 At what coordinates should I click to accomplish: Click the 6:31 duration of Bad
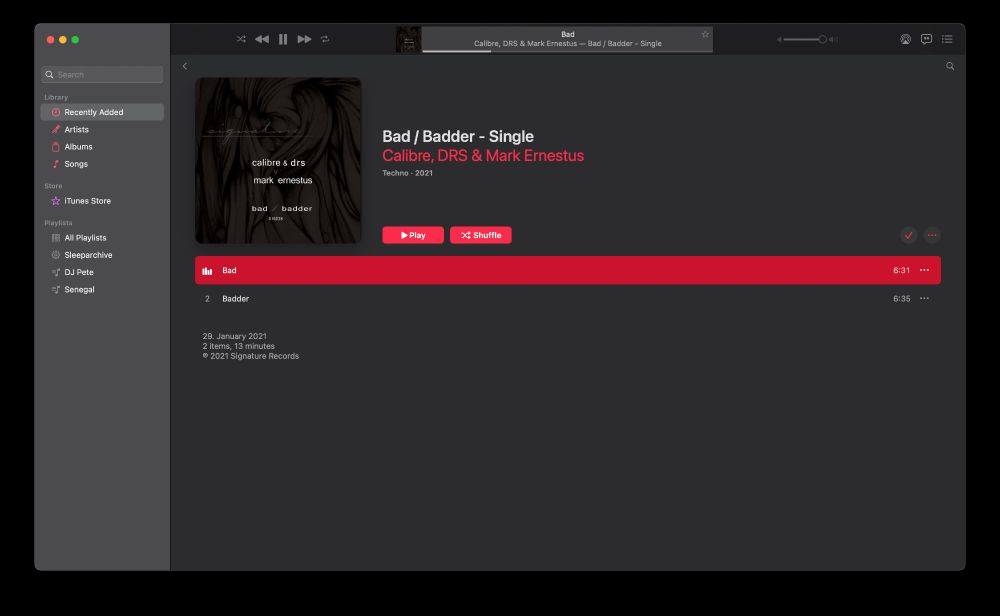[902, 270]
